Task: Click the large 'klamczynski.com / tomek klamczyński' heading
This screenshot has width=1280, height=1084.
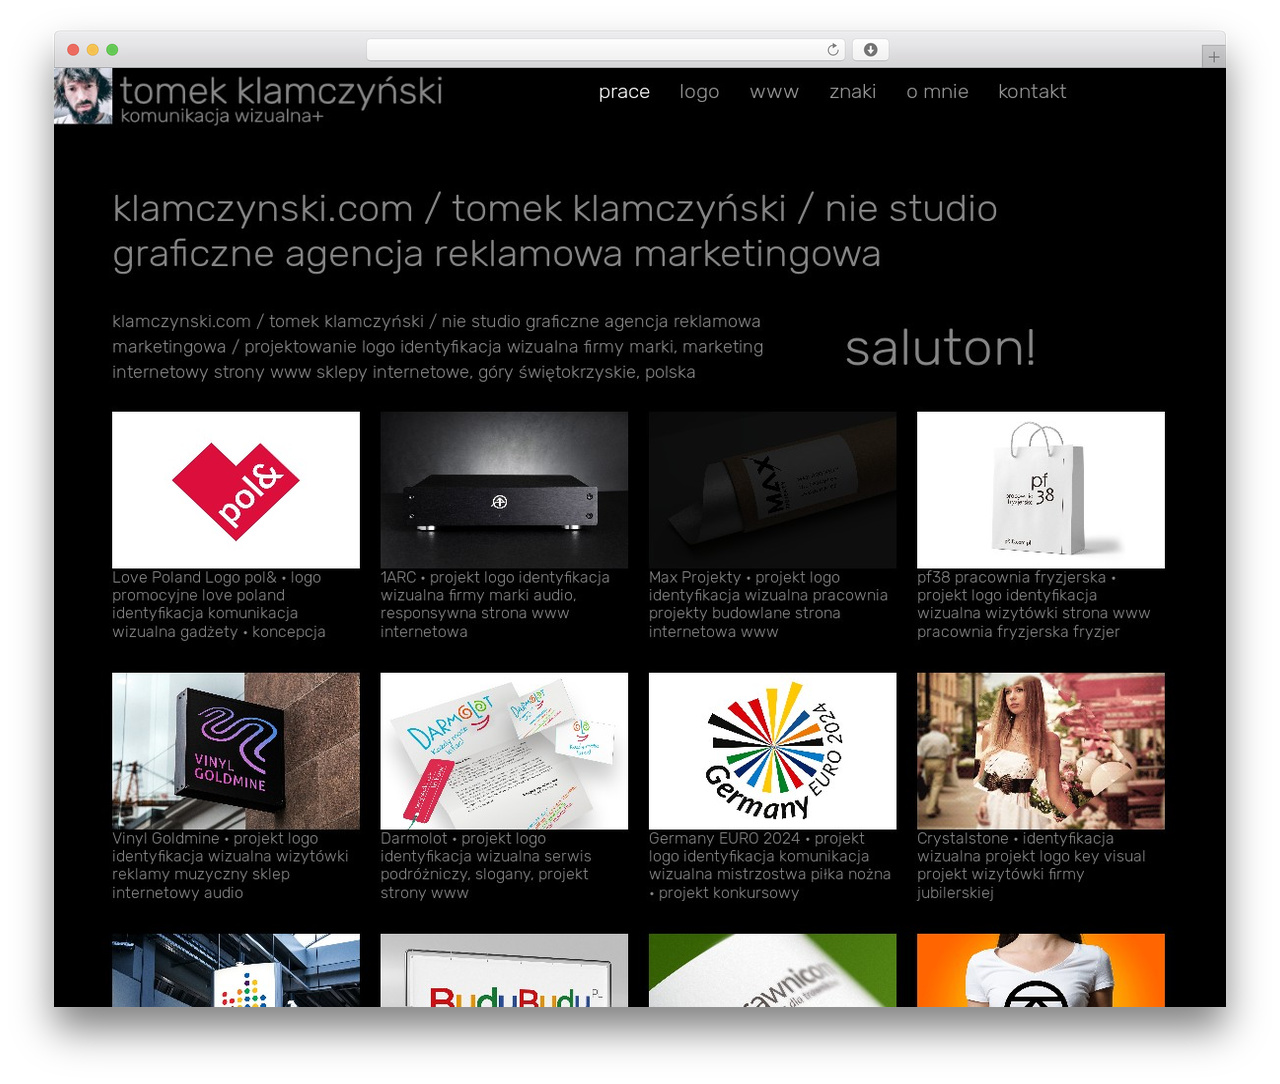Action: click(x=555, y=231)
